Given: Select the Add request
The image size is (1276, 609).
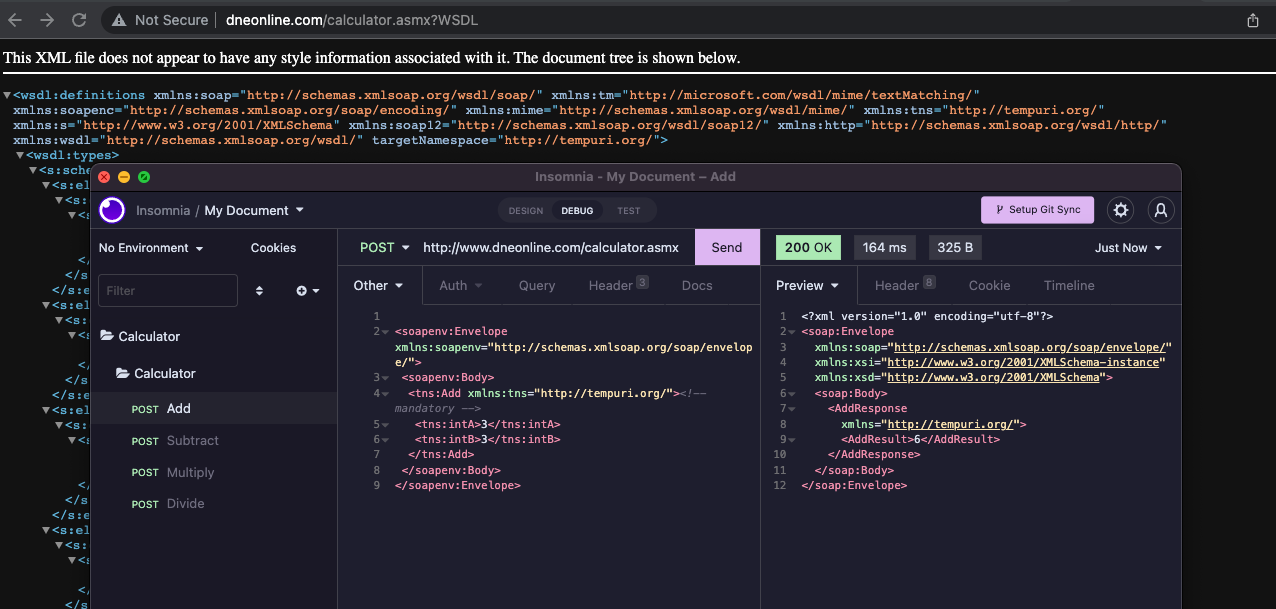Looking at the screenshot, I should [x=214, y=409].
